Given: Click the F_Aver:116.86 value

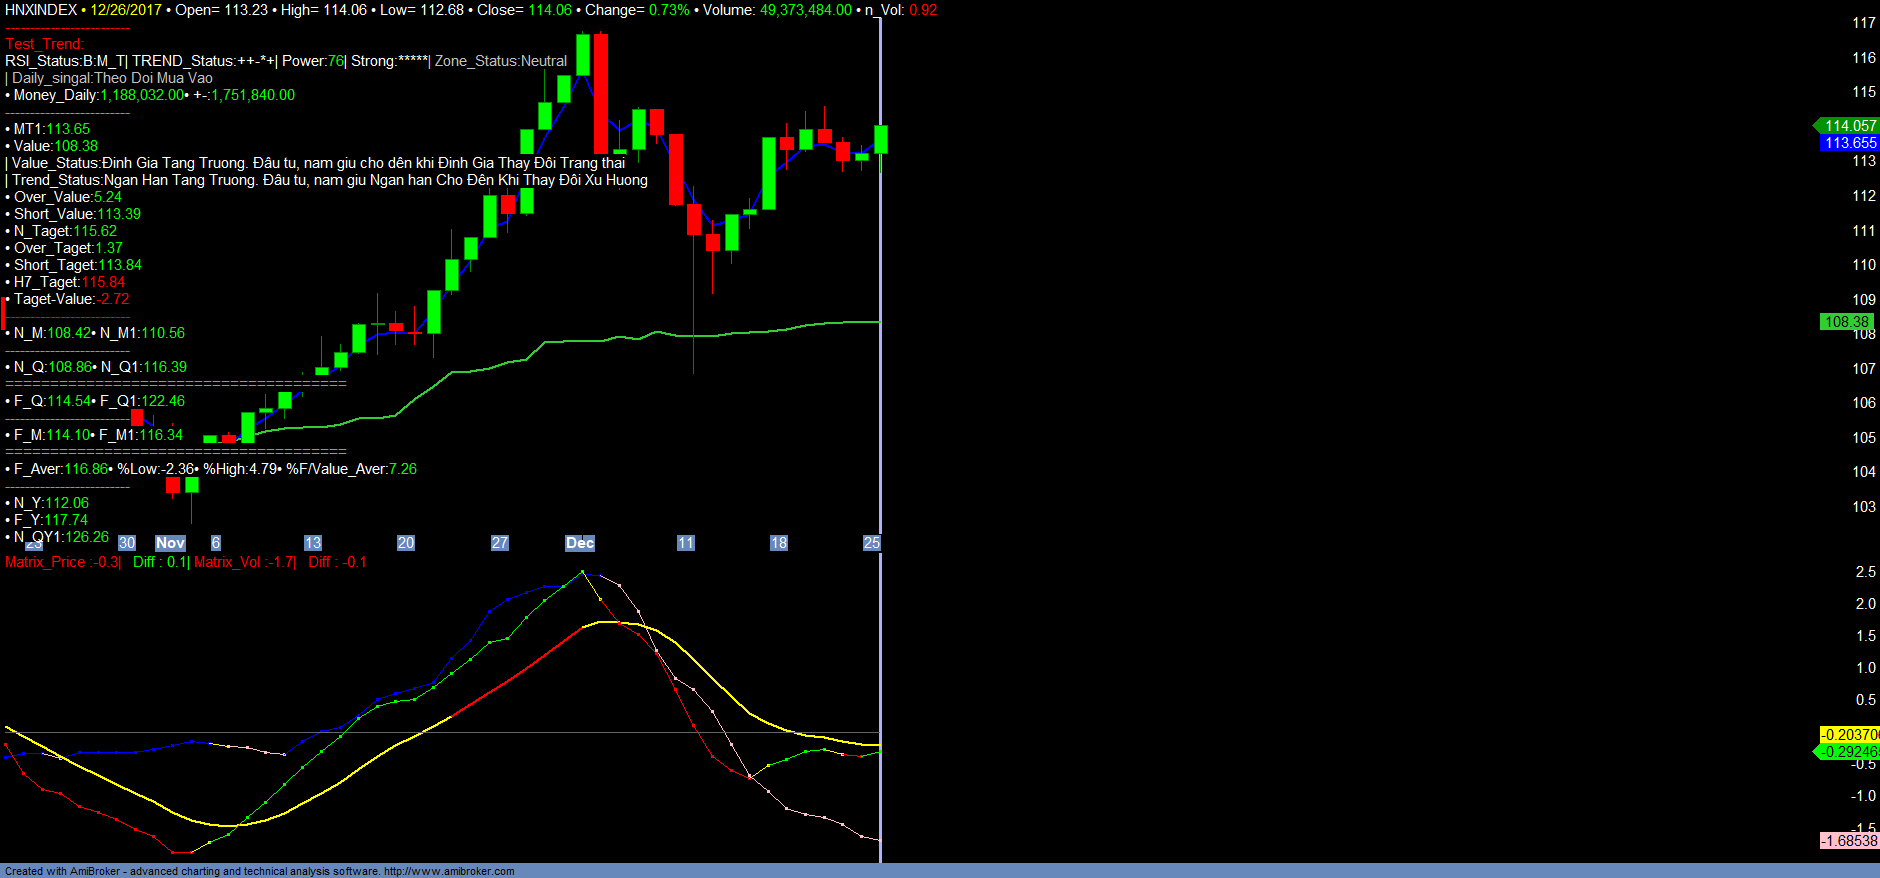Looking at the screenshot, I should click(61, 469).
